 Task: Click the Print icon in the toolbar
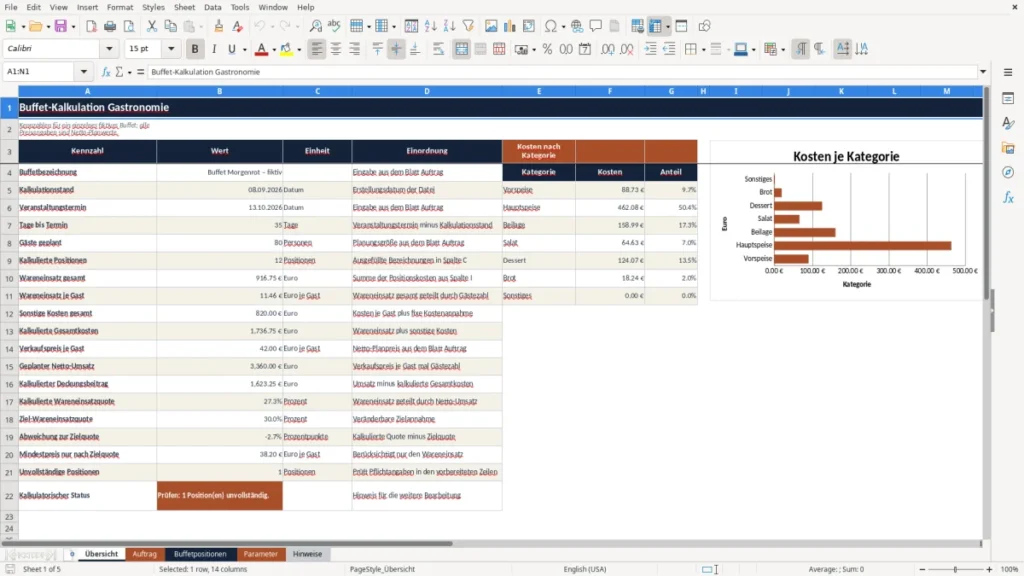coord(110,26)
